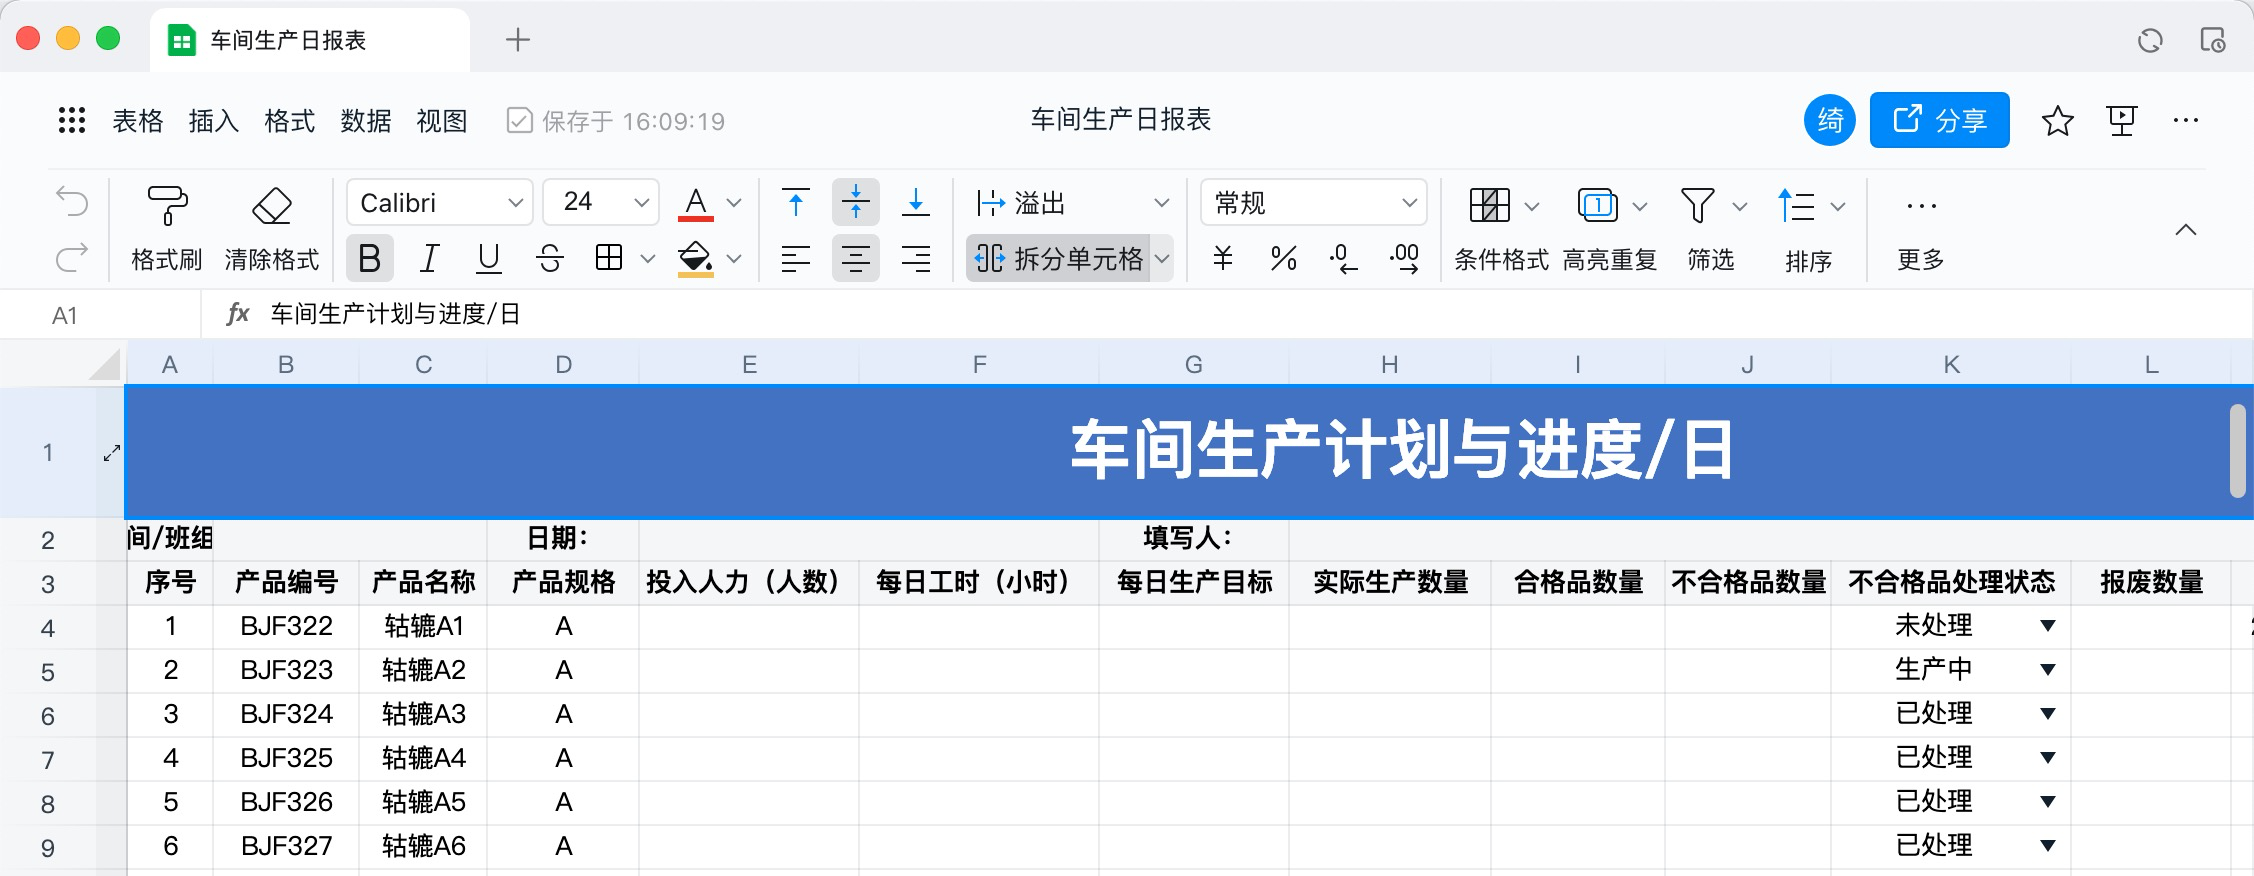Align text right horizontally

click(x=916, y=259)
